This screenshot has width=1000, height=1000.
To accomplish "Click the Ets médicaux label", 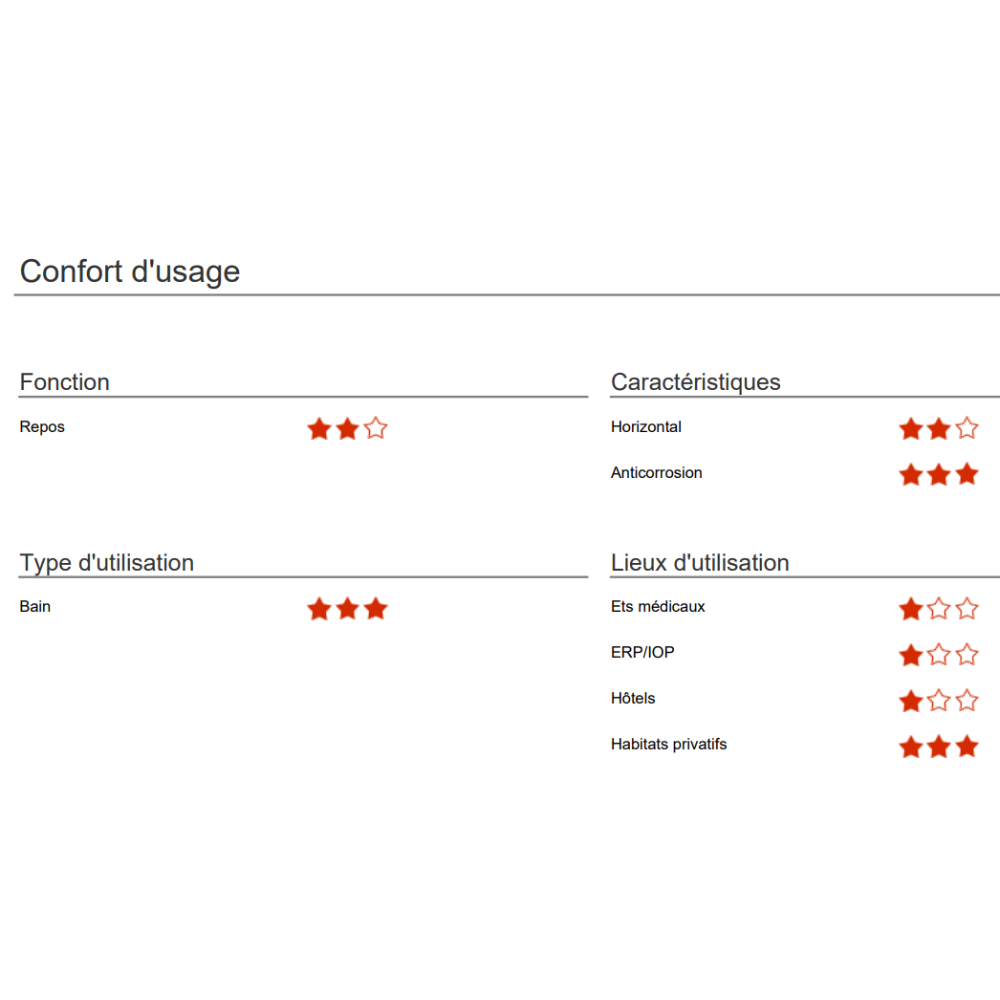I will point(658,607).
